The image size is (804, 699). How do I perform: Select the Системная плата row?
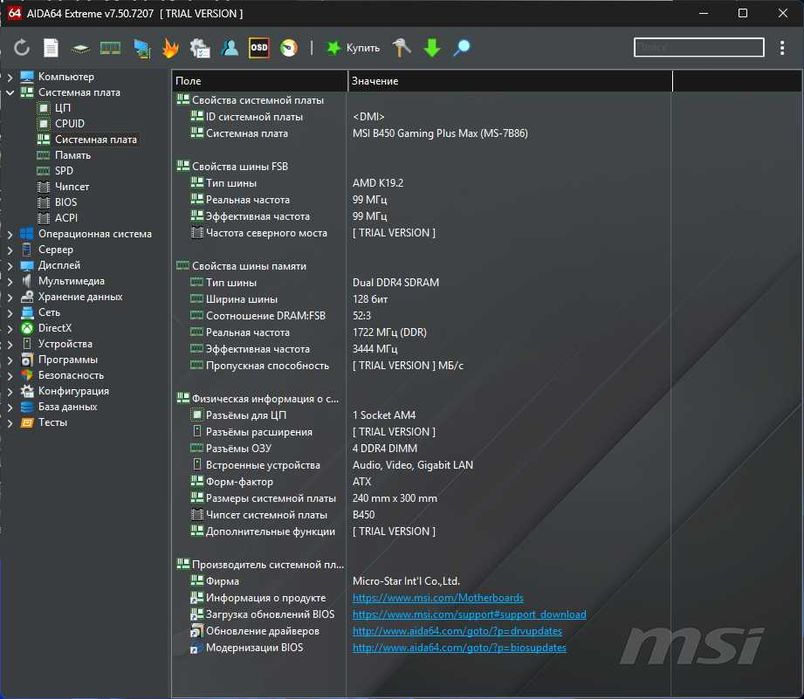pyautogui.click(x=421, y=133)
